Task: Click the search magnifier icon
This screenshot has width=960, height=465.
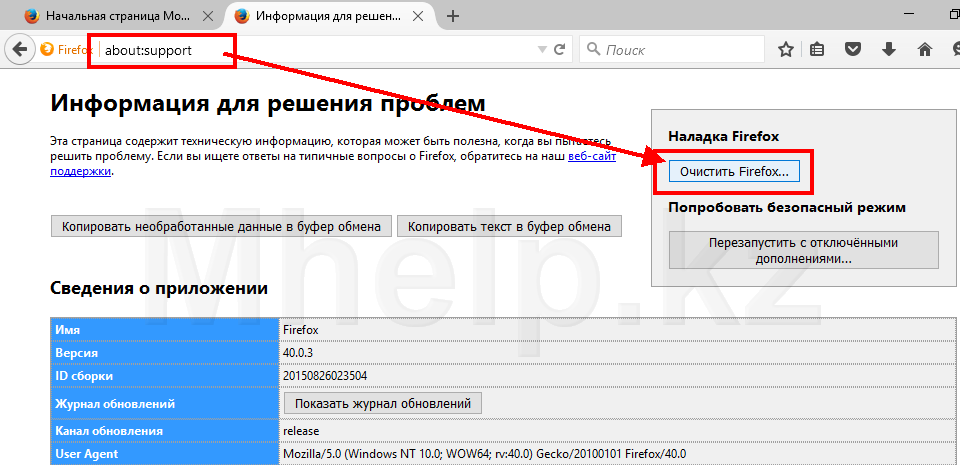Action: coord(593,49)
